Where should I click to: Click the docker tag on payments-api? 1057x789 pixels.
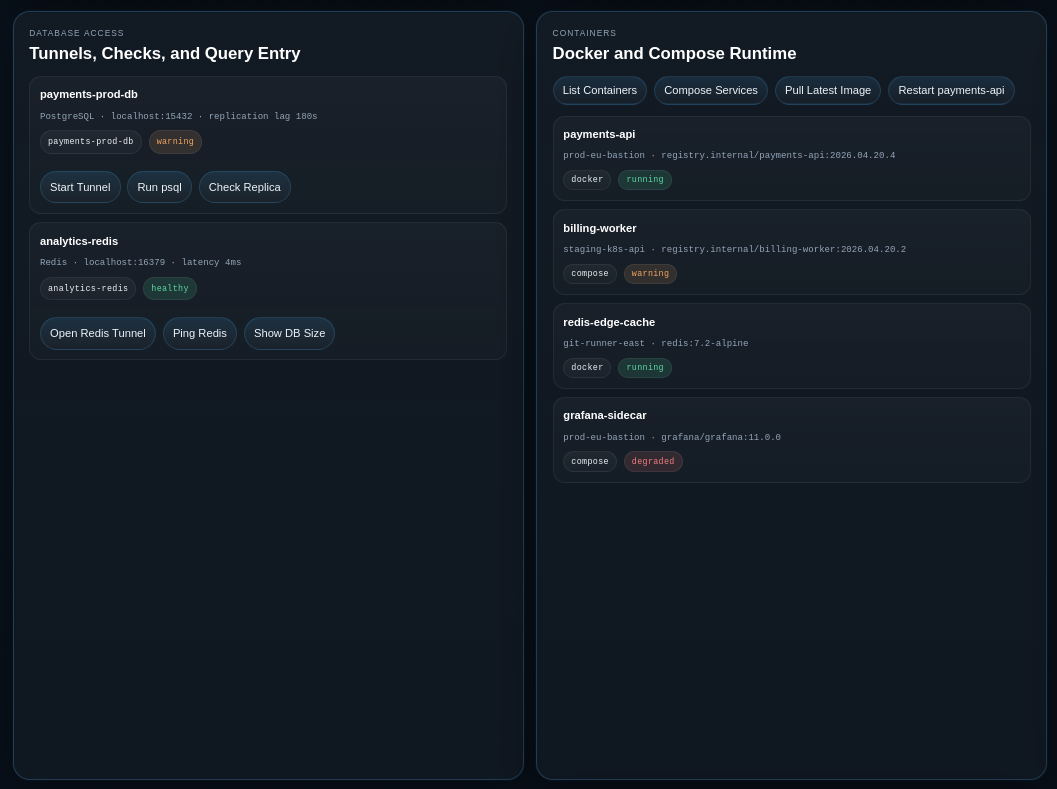click(x=586, y=180)
